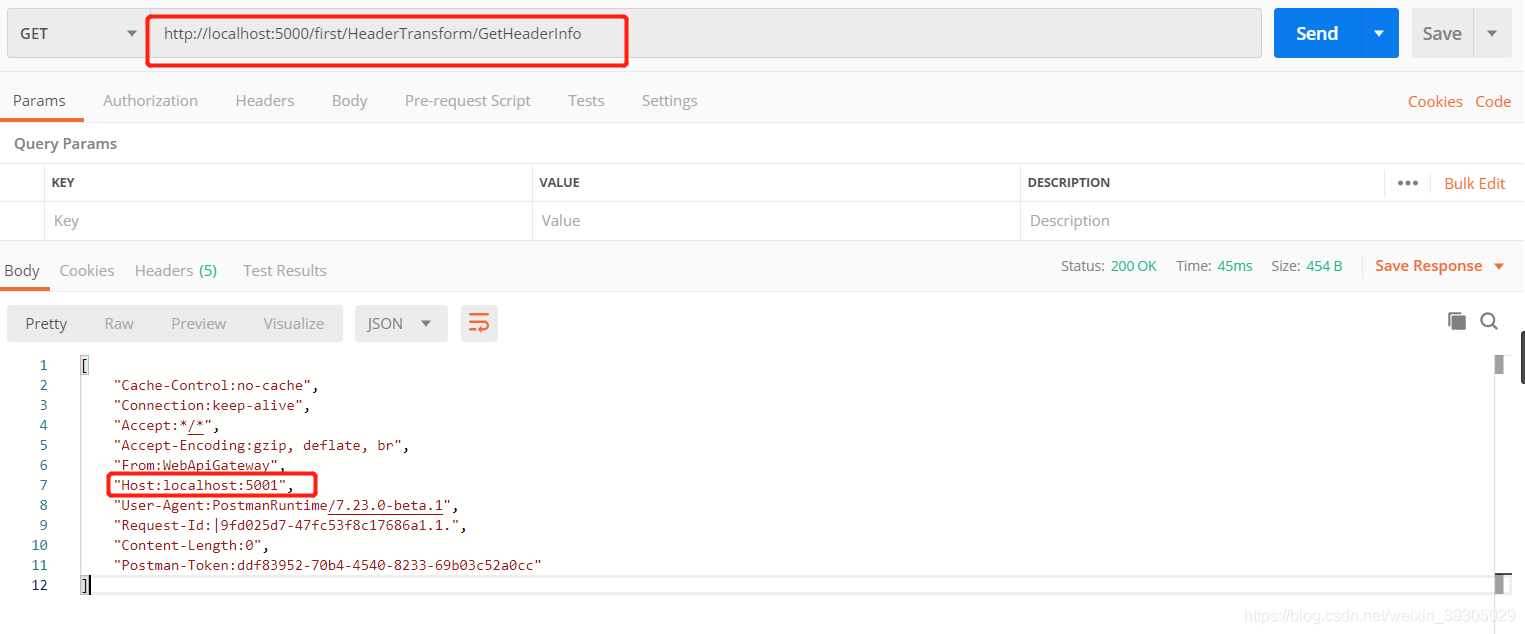Open the request Headers tab
Viewport: 1525px width, 634px height.
tap(265, 100)
